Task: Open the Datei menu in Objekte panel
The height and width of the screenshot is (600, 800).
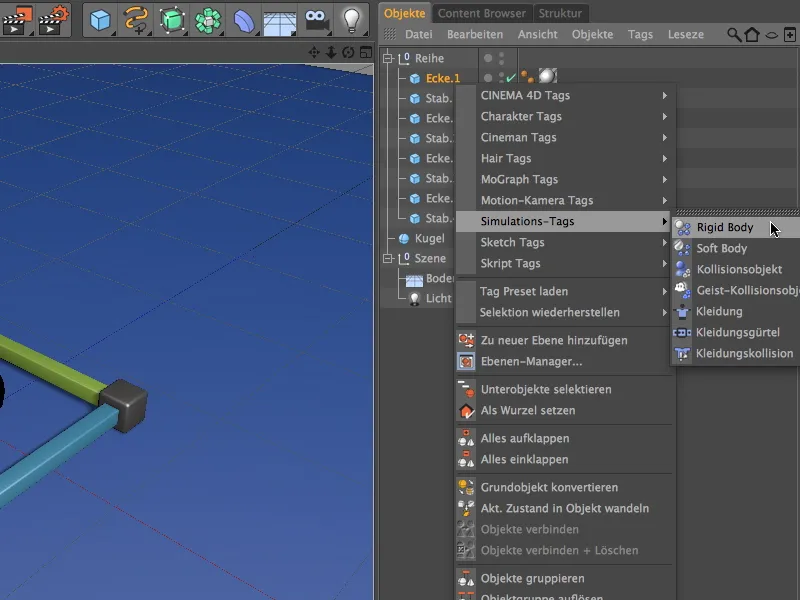Action: point(419,34)
